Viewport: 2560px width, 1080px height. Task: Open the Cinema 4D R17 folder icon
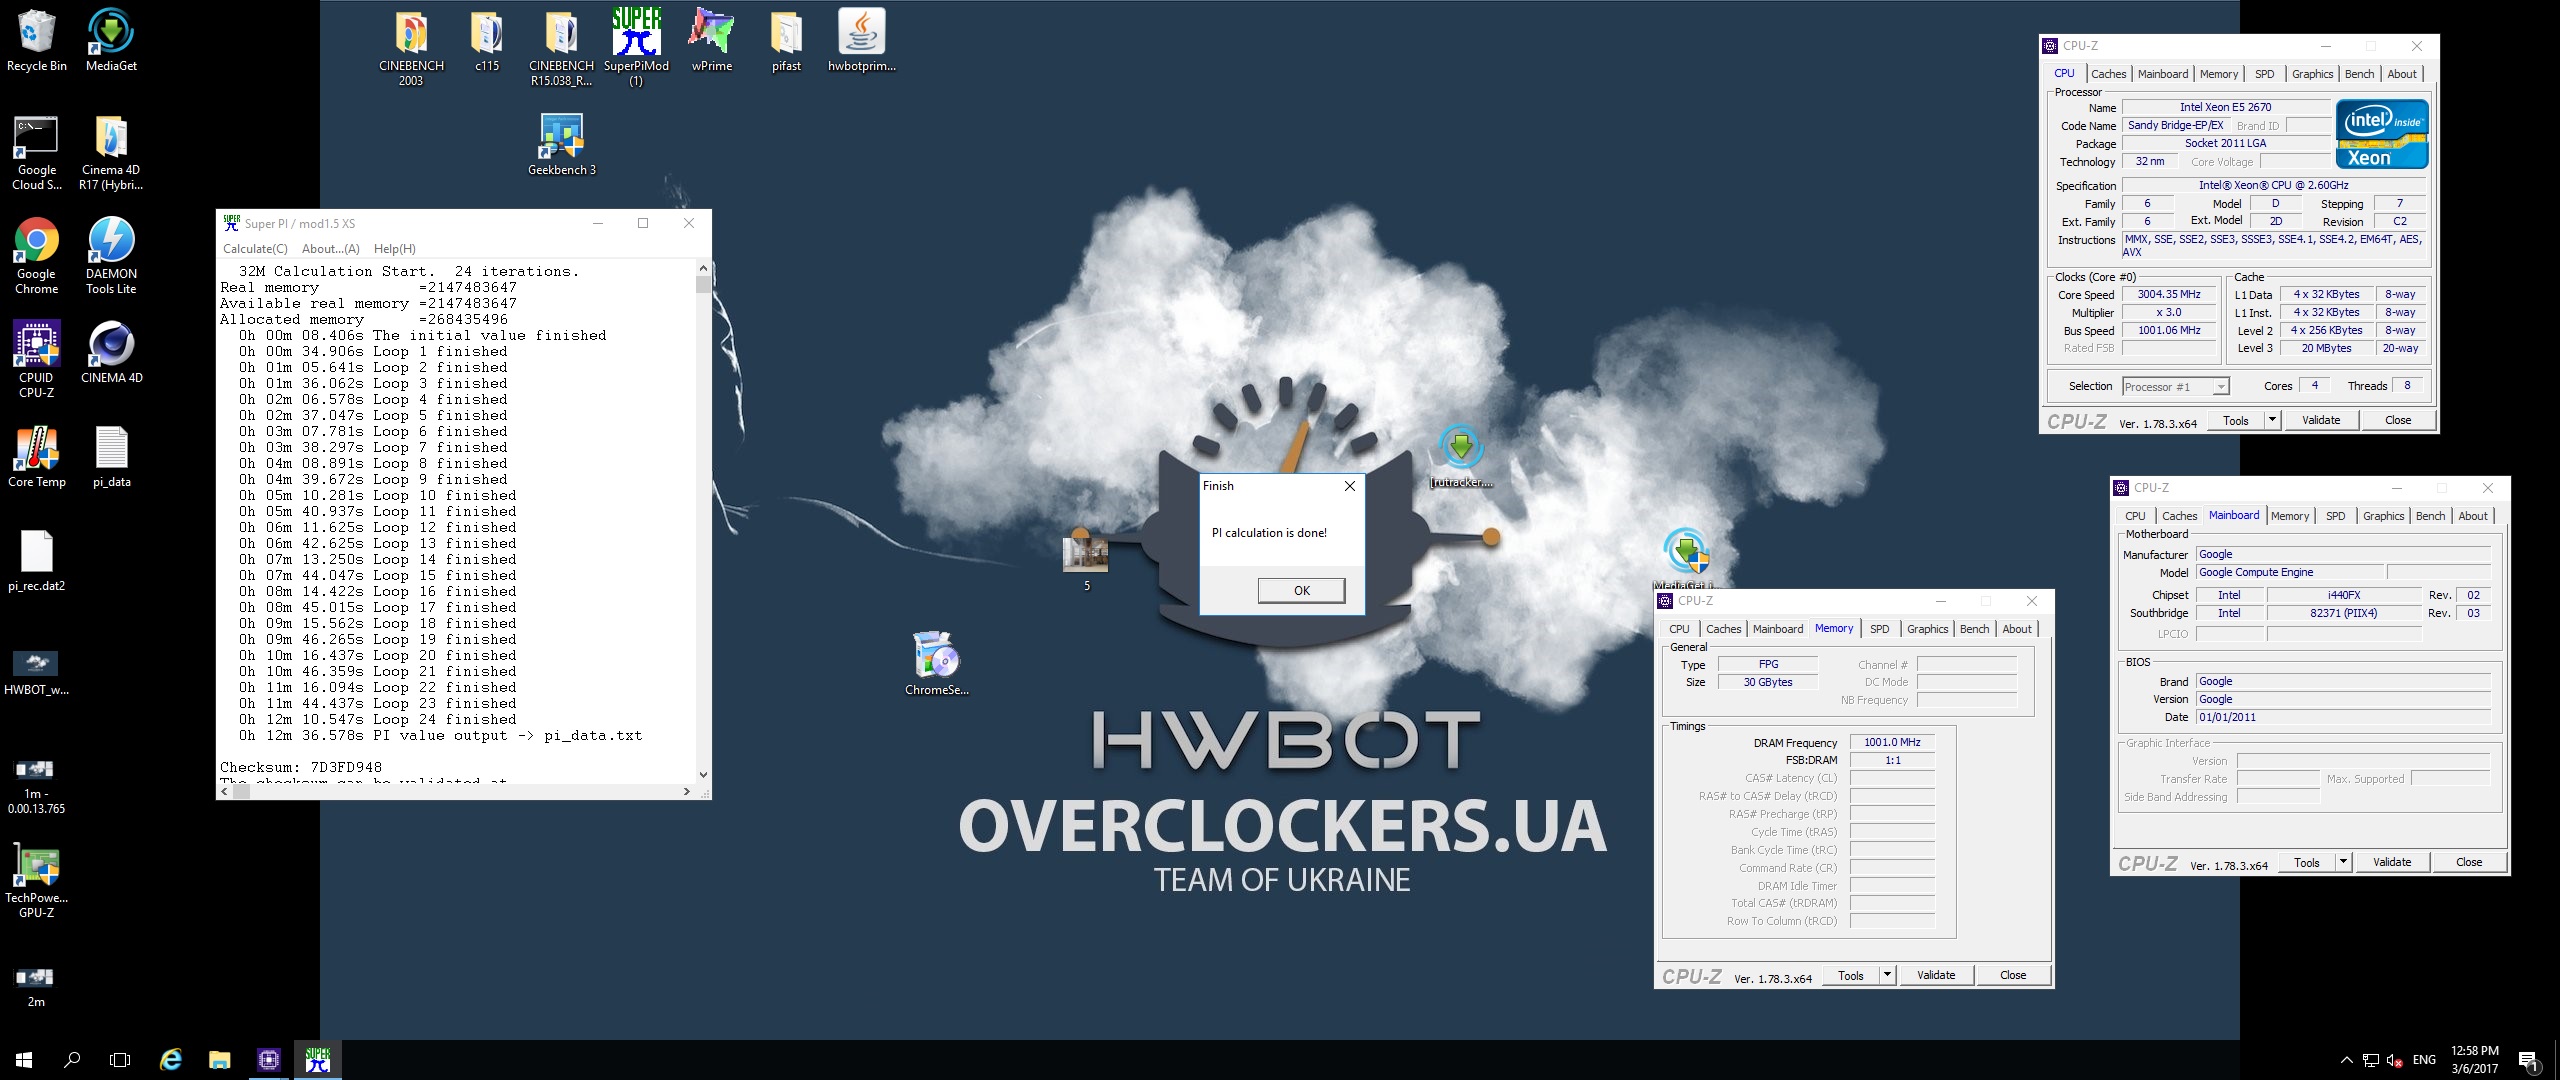(x=111, y=152)
